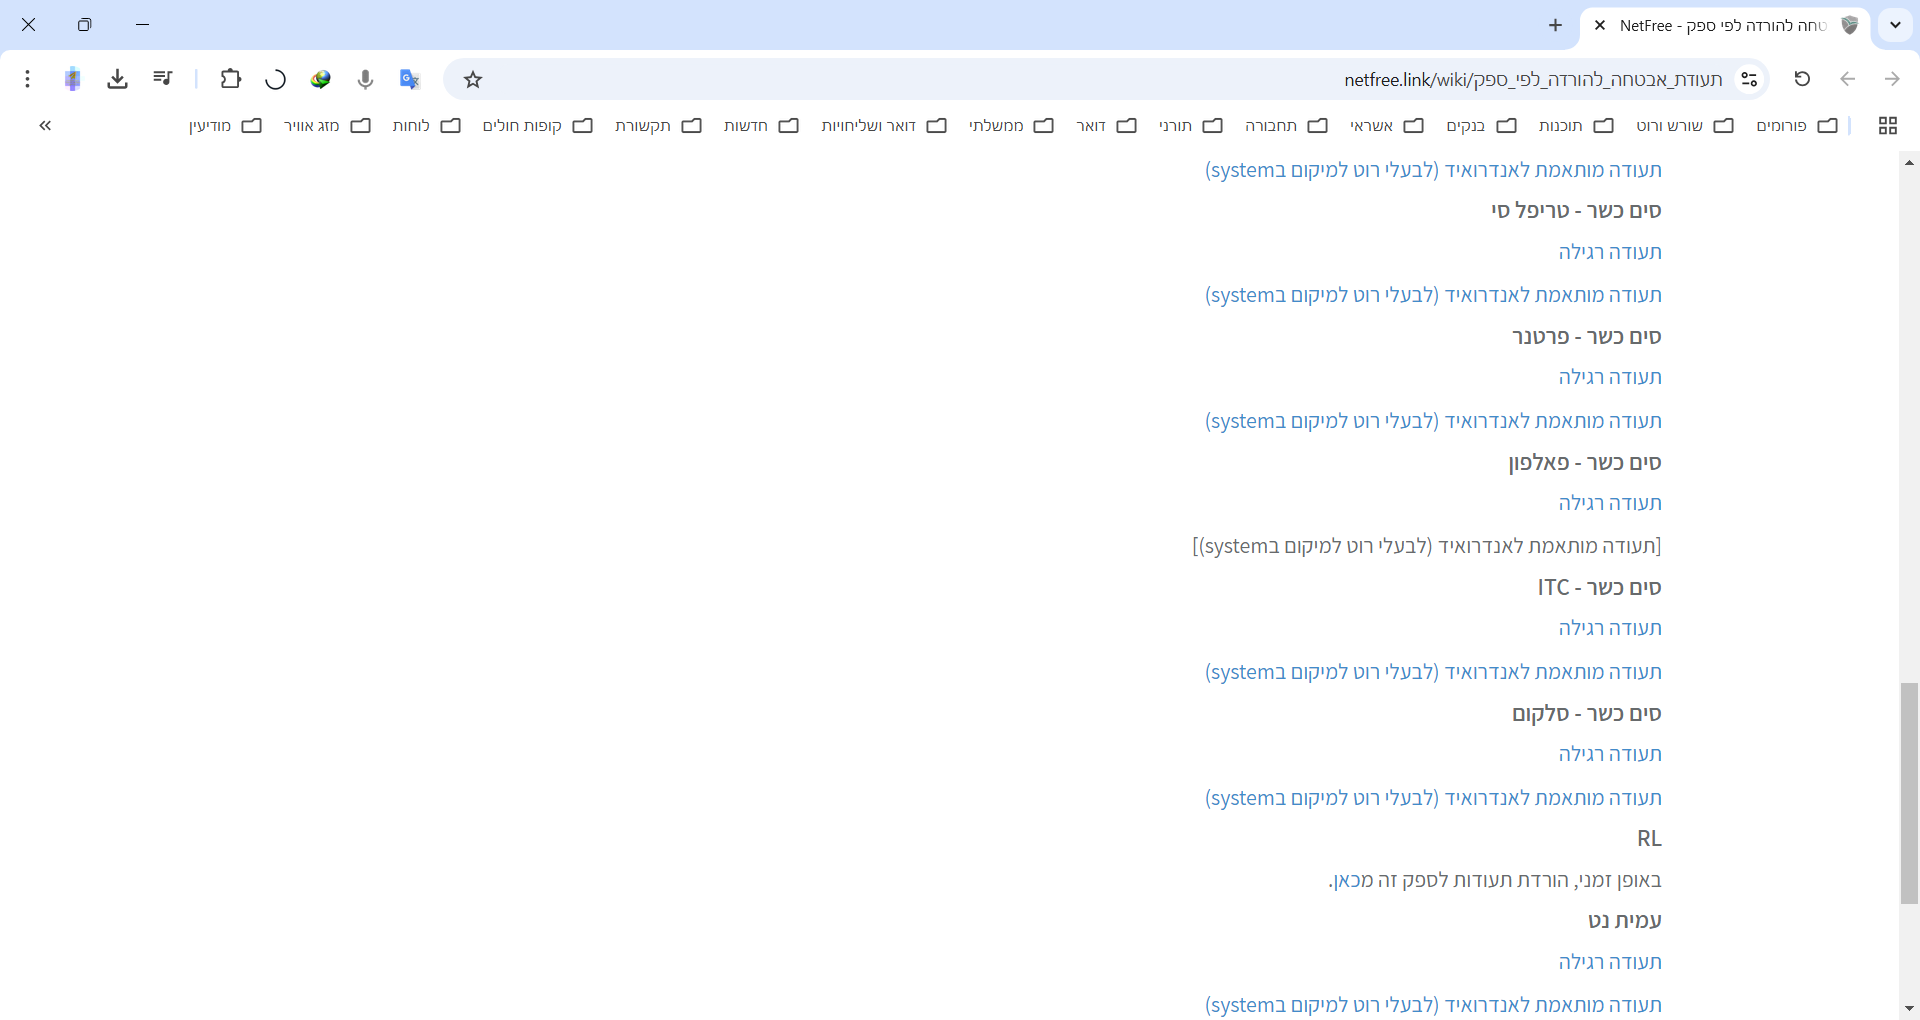The width and height of the screenshot is (1920, 1020).
Task: Open a new tab with plus button
Action: [x=1555, y=25]
